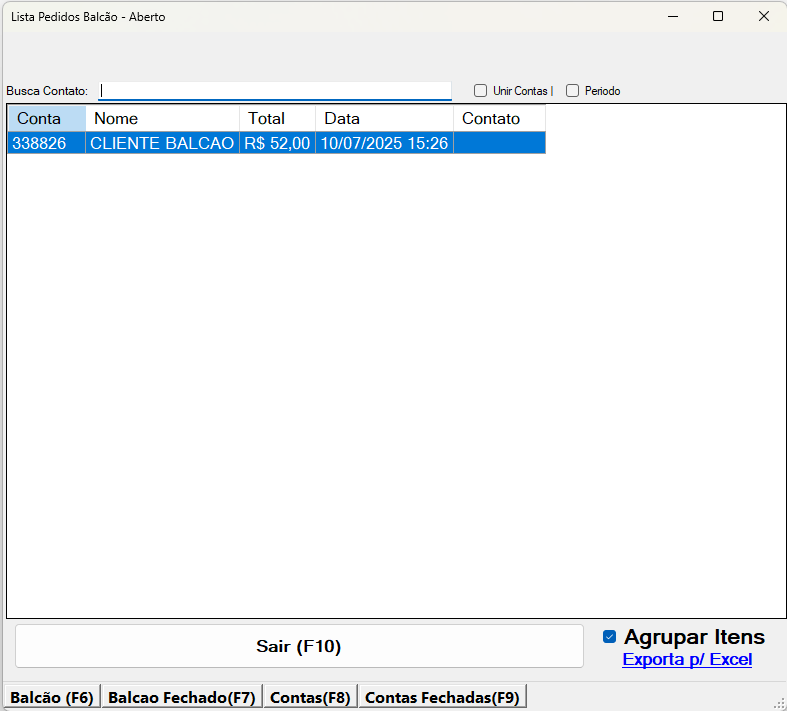Click the CLIENTE BALCAO name cell
The width and height of the screenshot is (787, 711).
click(162, 143)
